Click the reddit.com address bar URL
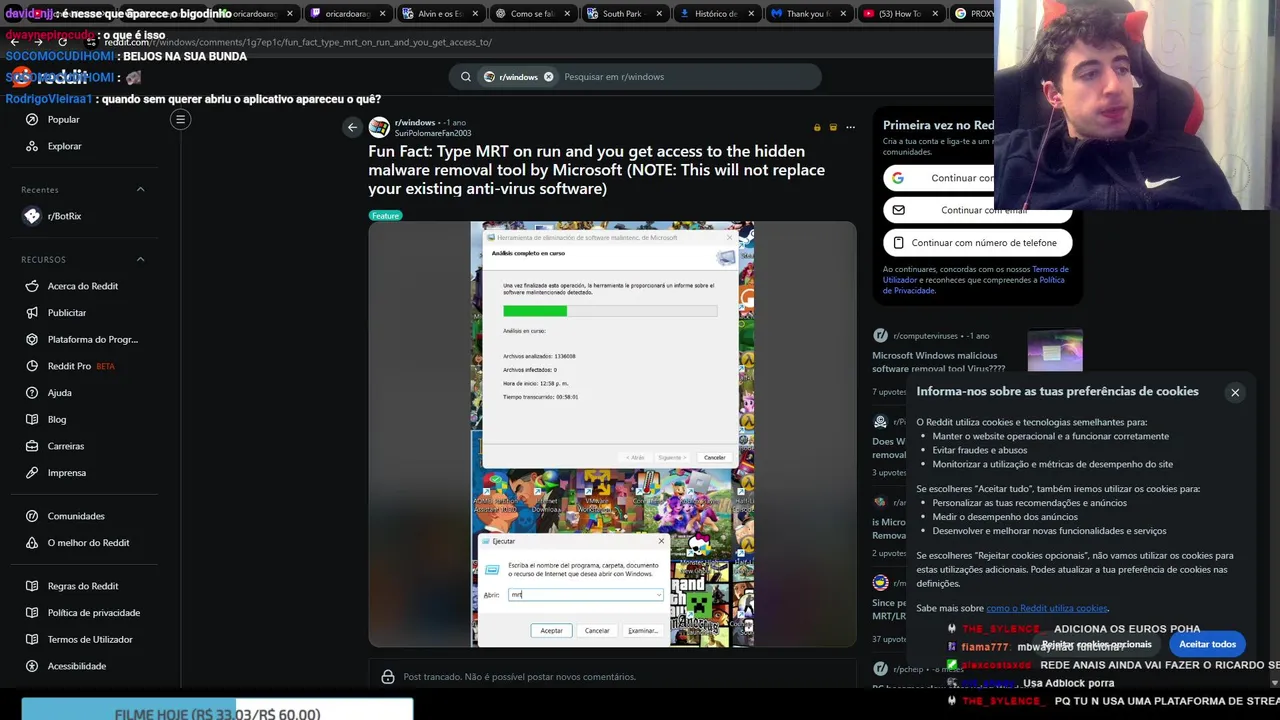This screenshot has height=720, width=1280. (298, 42)
